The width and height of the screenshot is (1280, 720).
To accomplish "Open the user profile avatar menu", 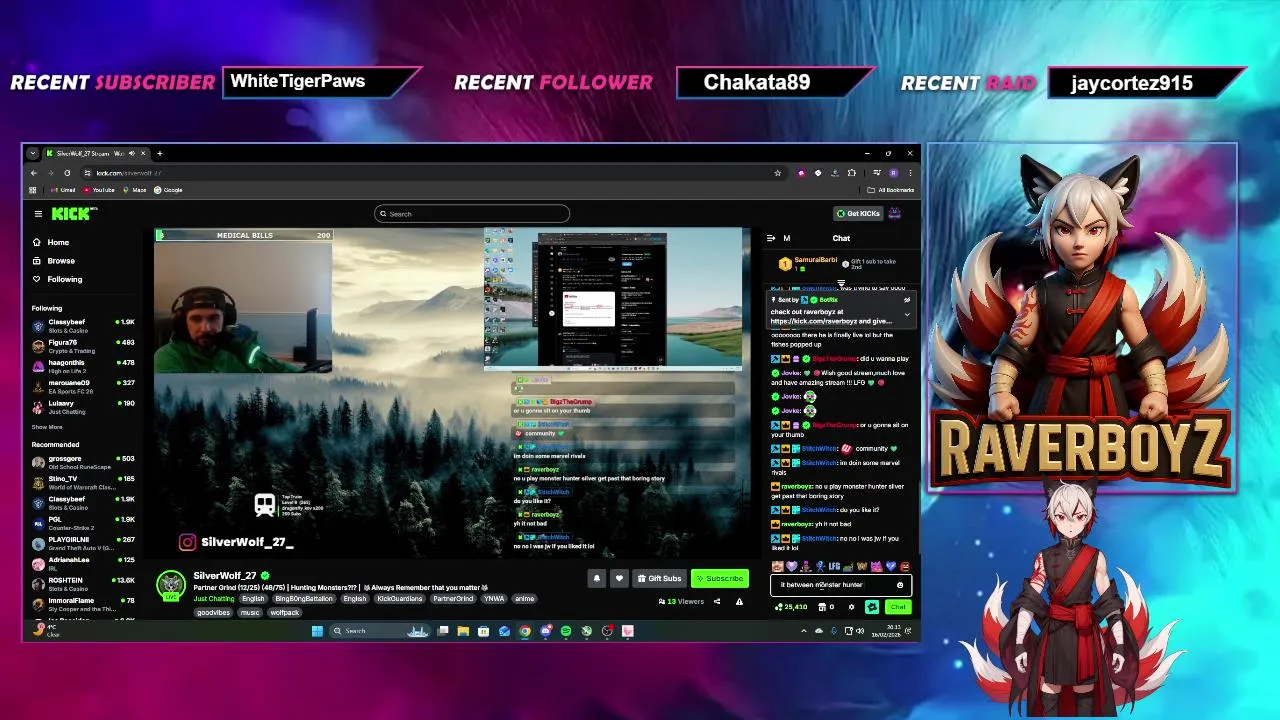I will point(895,213).
